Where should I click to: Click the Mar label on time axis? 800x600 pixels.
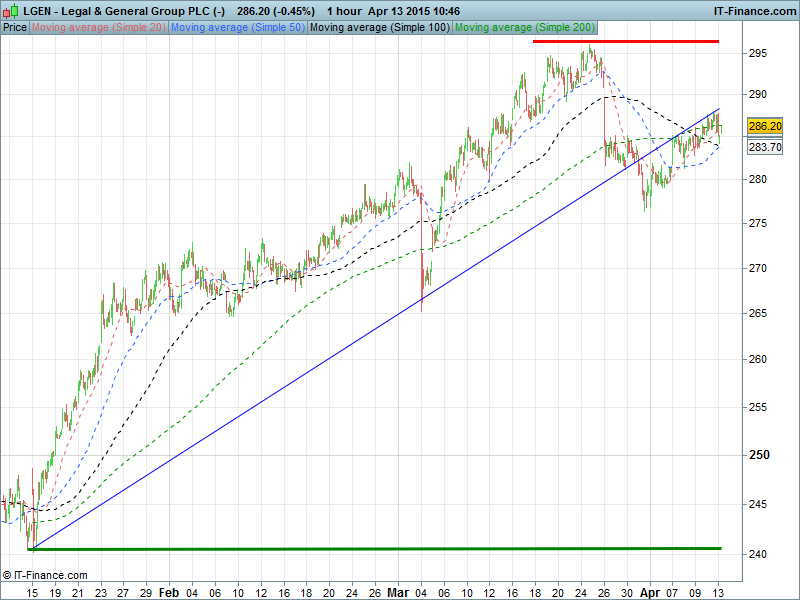click(399, 592)
